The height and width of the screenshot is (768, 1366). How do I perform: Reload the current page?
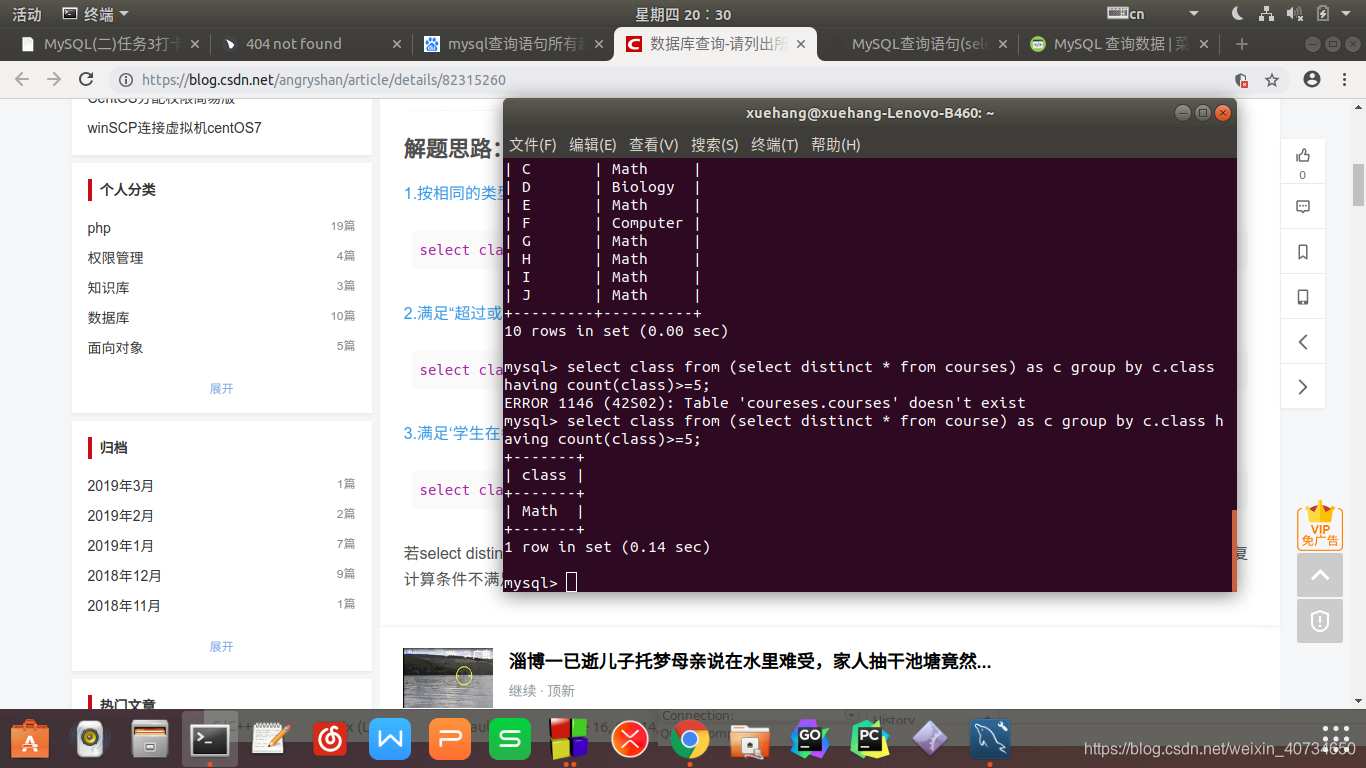point(86,79)
